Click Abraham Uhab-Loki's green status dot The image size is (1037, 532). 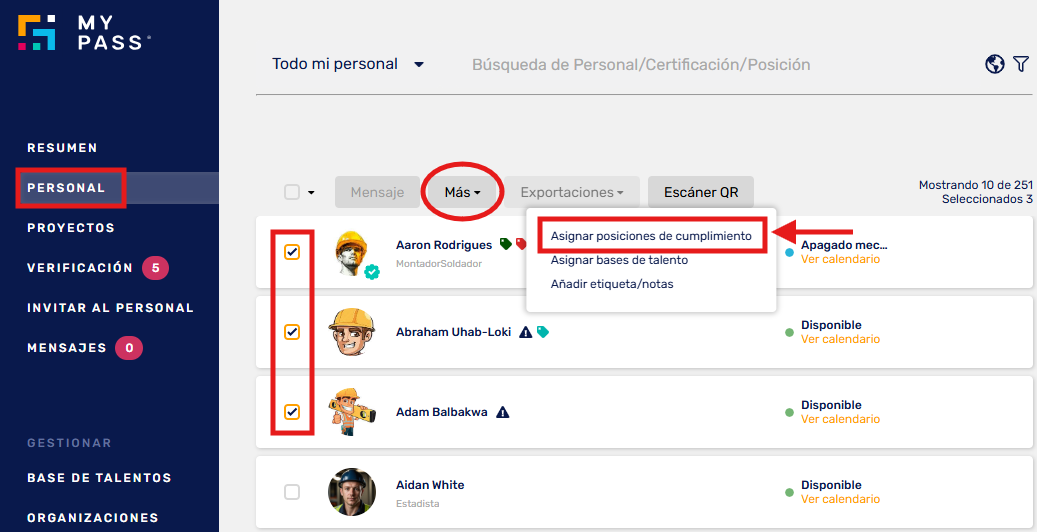tap(789, 332)
